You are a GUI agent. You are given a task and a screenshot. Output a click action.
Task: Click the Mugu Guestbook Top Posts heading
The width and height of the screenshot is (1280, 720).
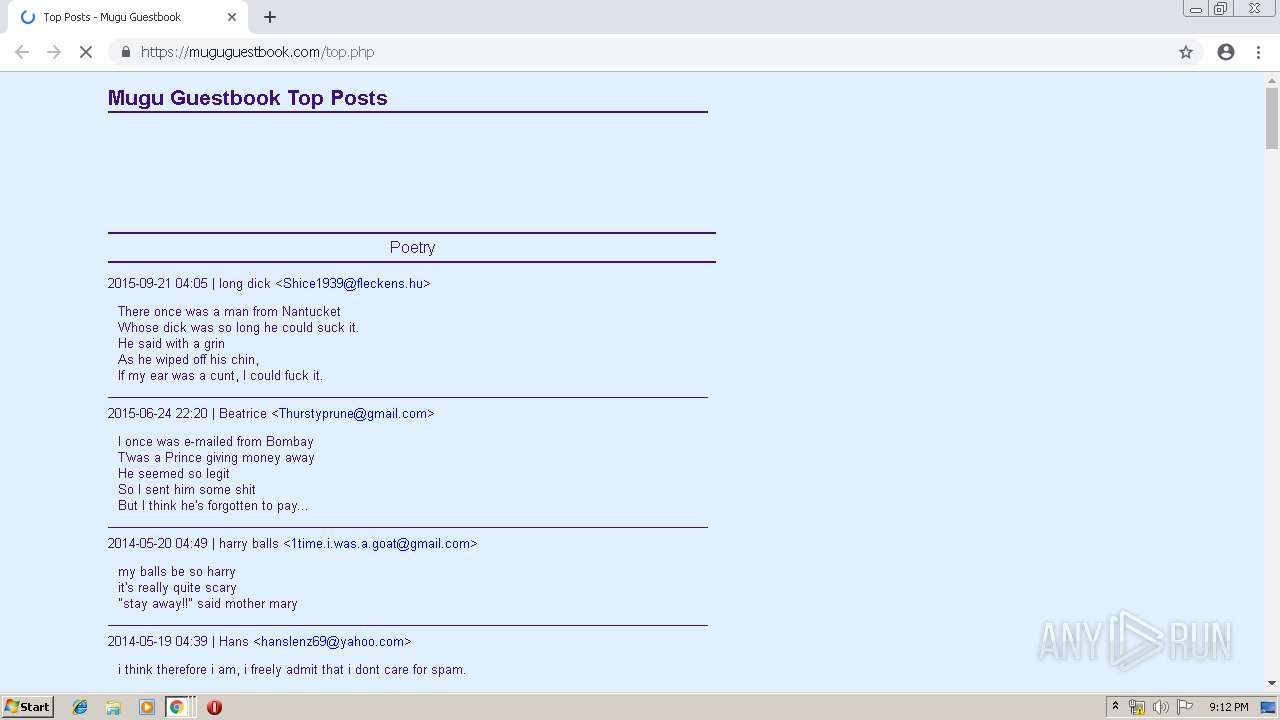(247, 98)
